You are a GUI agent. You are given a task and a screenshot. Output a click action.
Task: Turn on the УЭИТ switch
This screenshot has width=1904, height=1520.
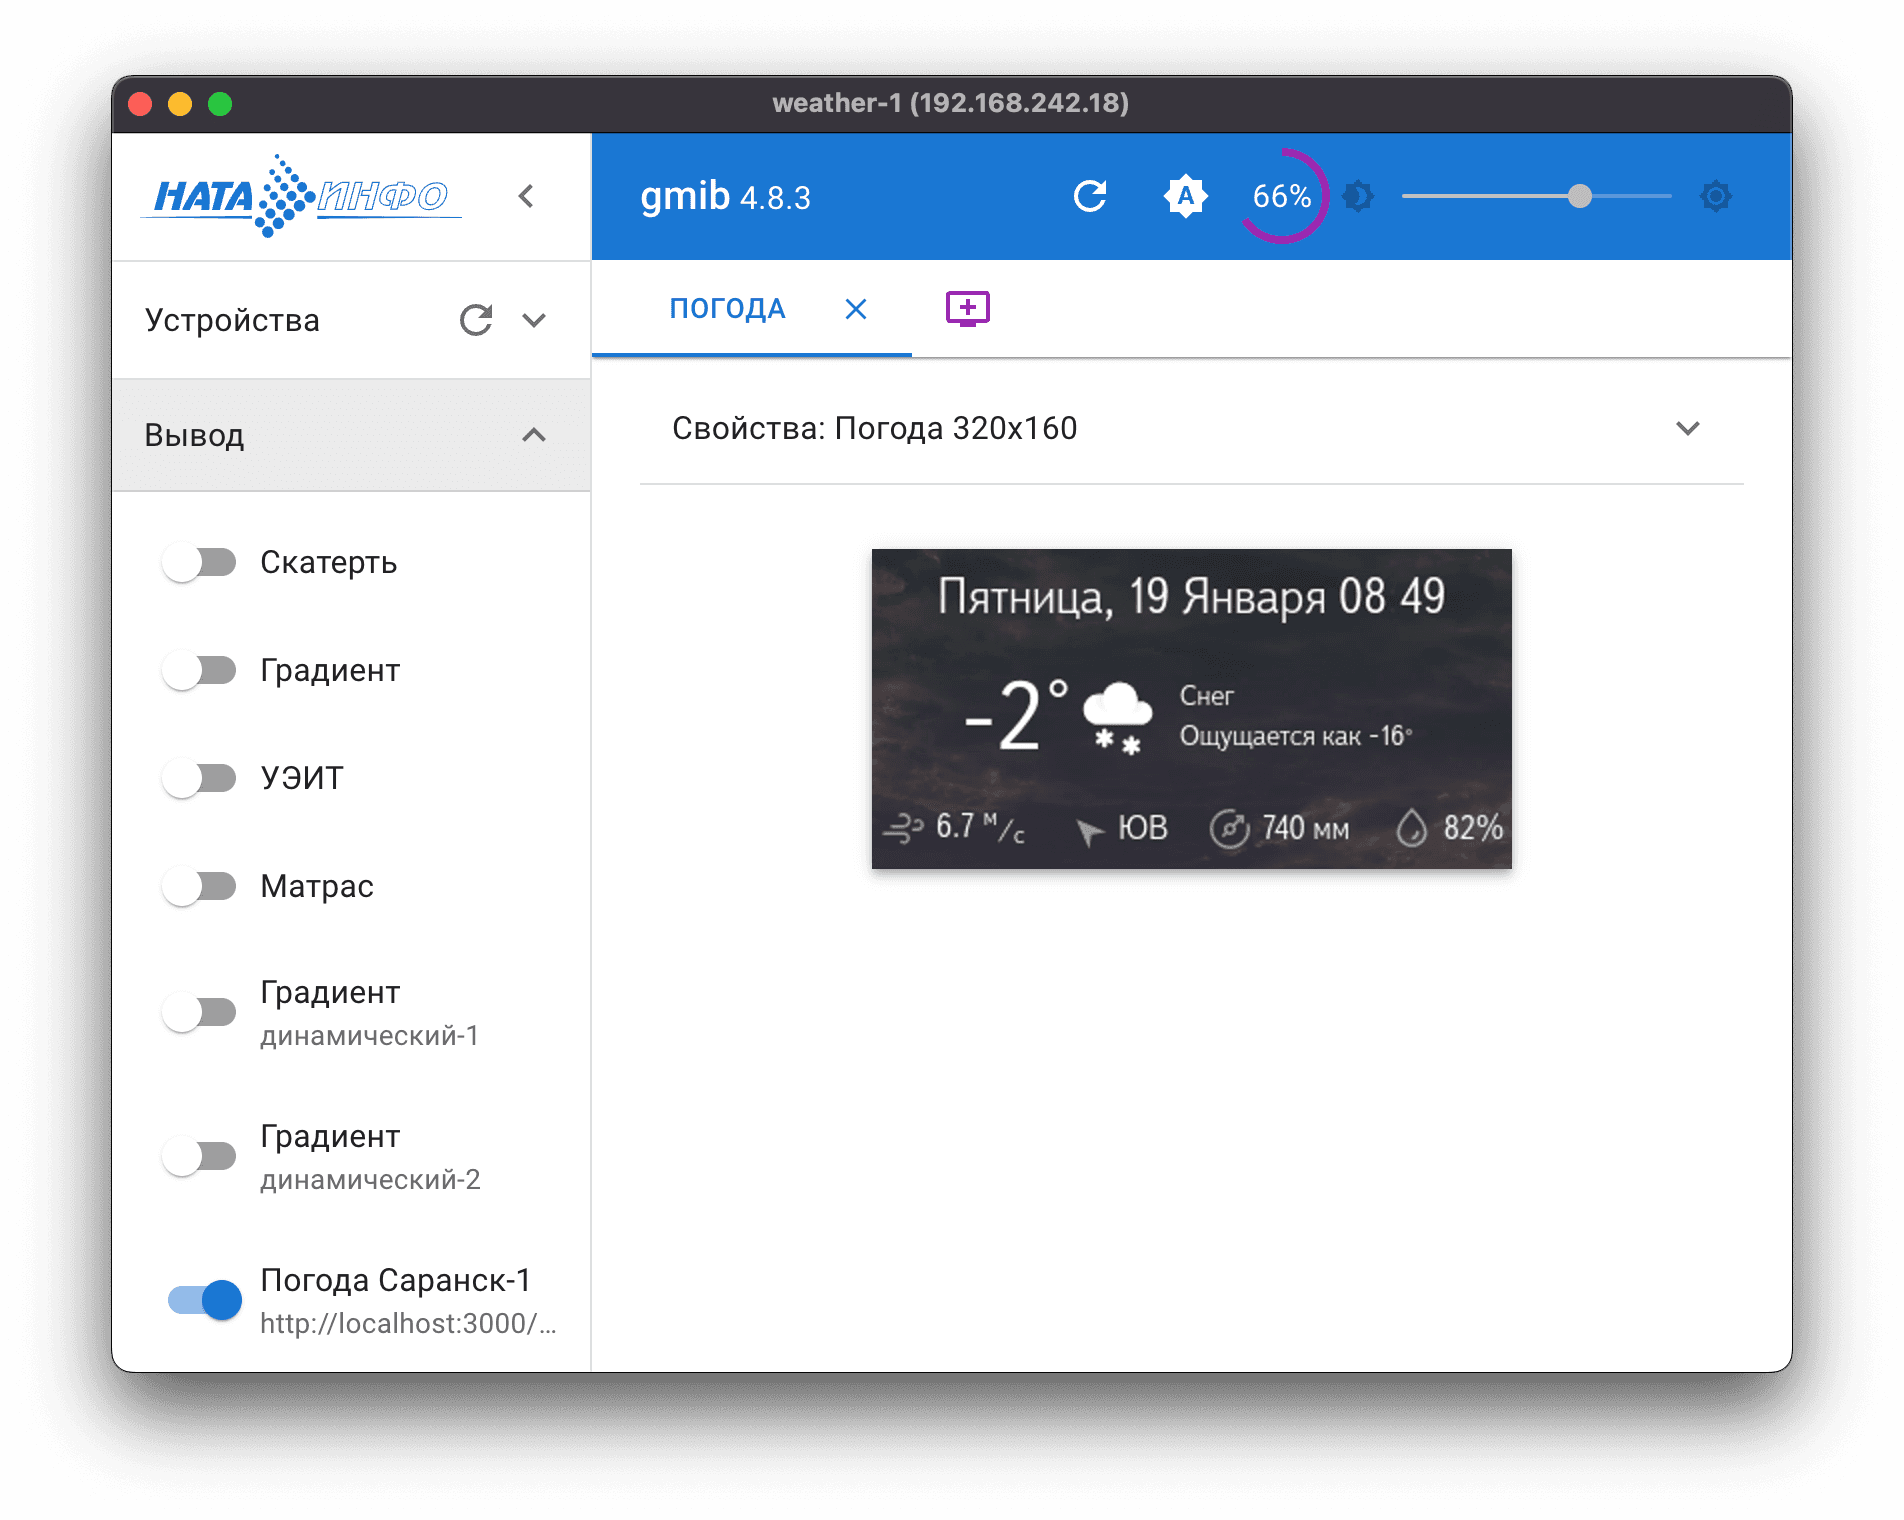click(199, 778)
